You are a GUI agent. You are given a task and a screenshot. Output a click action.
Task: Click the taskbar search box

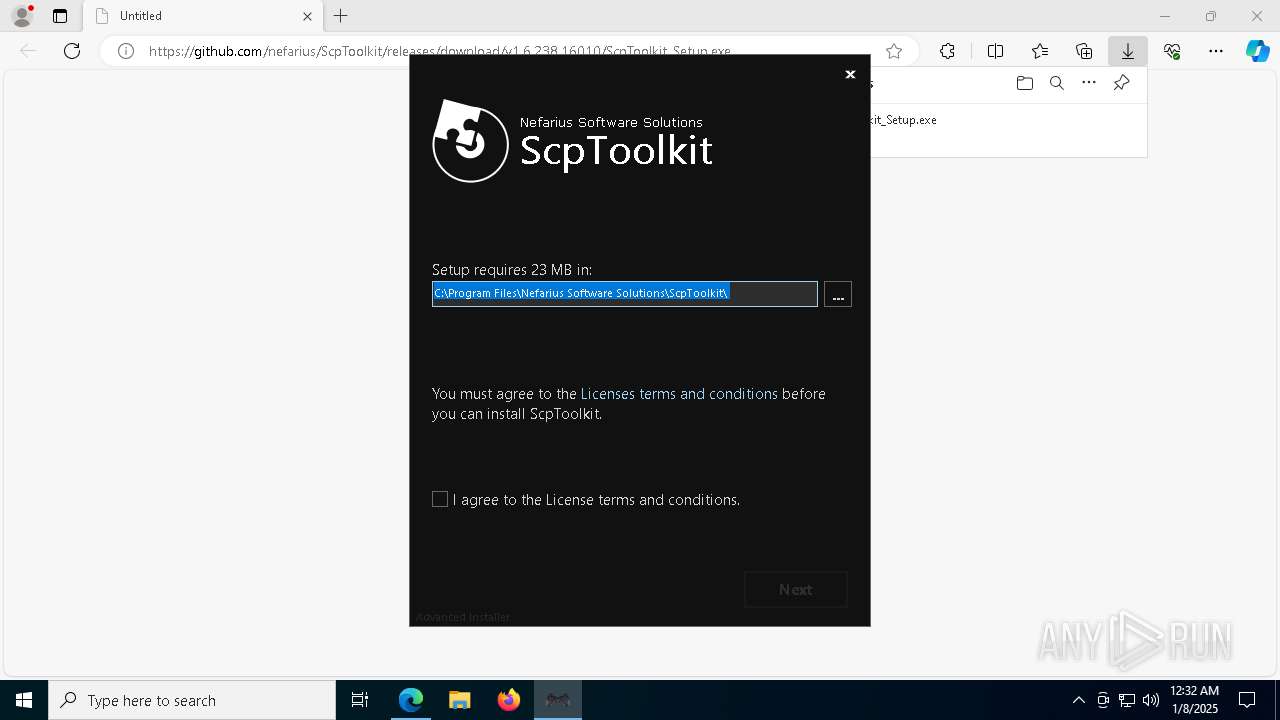point(192,700)
